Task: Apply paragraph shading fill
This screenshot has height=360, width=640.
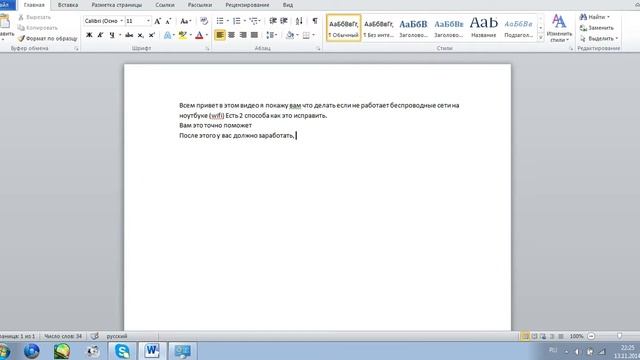Action: 290,35
